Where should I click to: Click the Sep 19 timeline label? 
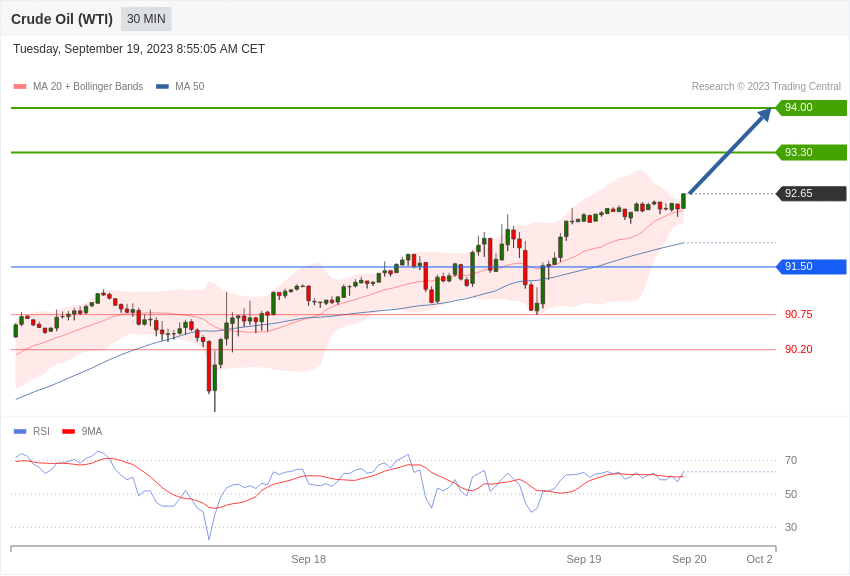pyautogui.click(x=584, y=559)
